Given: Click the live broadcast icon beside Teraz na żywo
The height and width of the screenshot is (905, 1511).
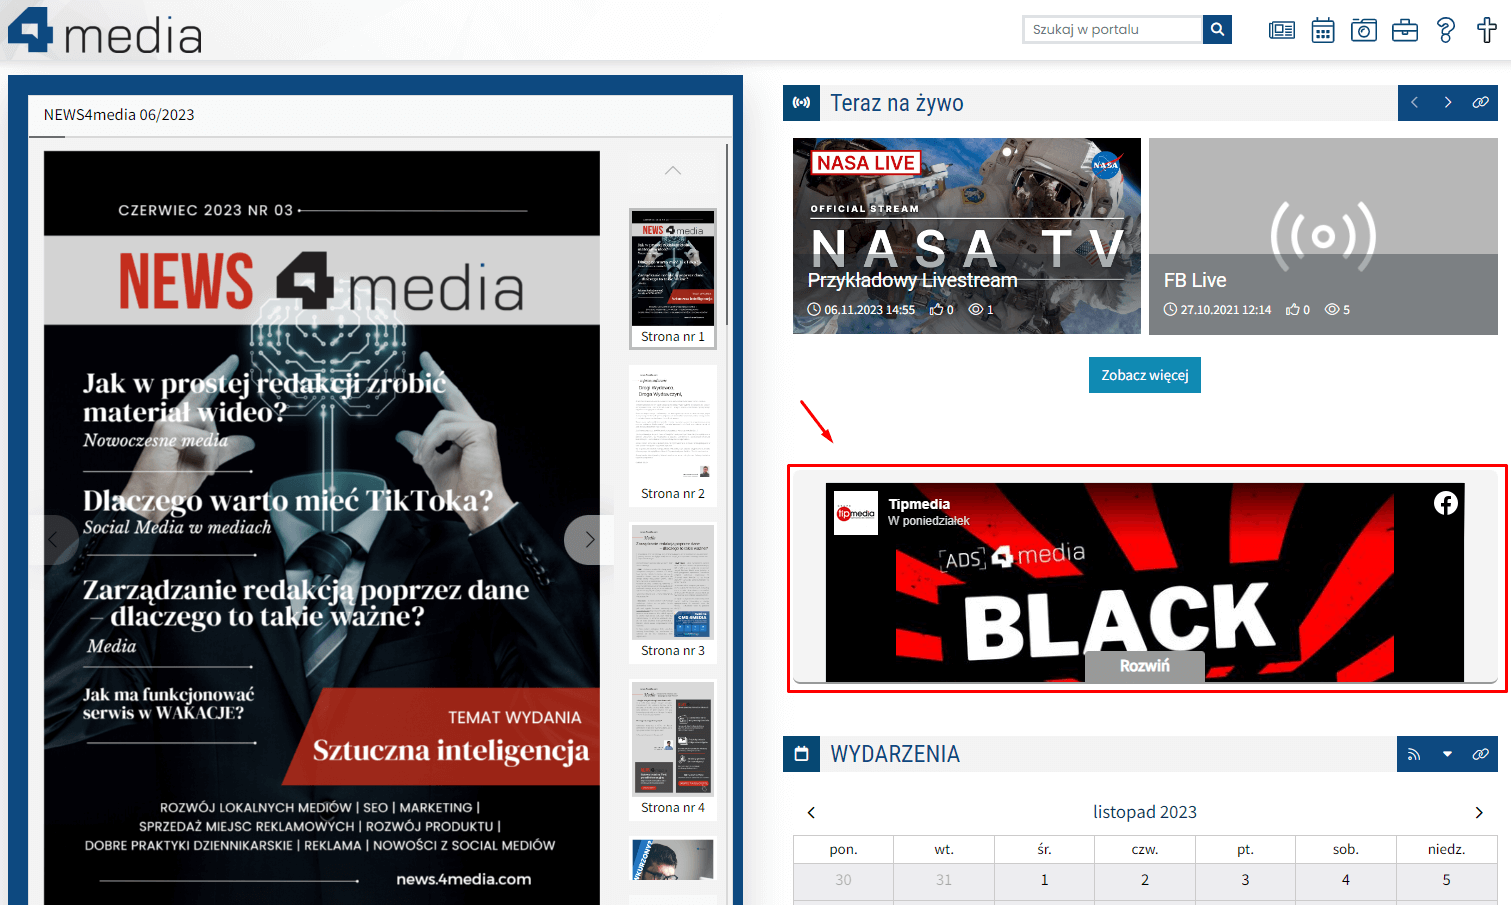Looking at the screenshot, I should coord(801,103).
